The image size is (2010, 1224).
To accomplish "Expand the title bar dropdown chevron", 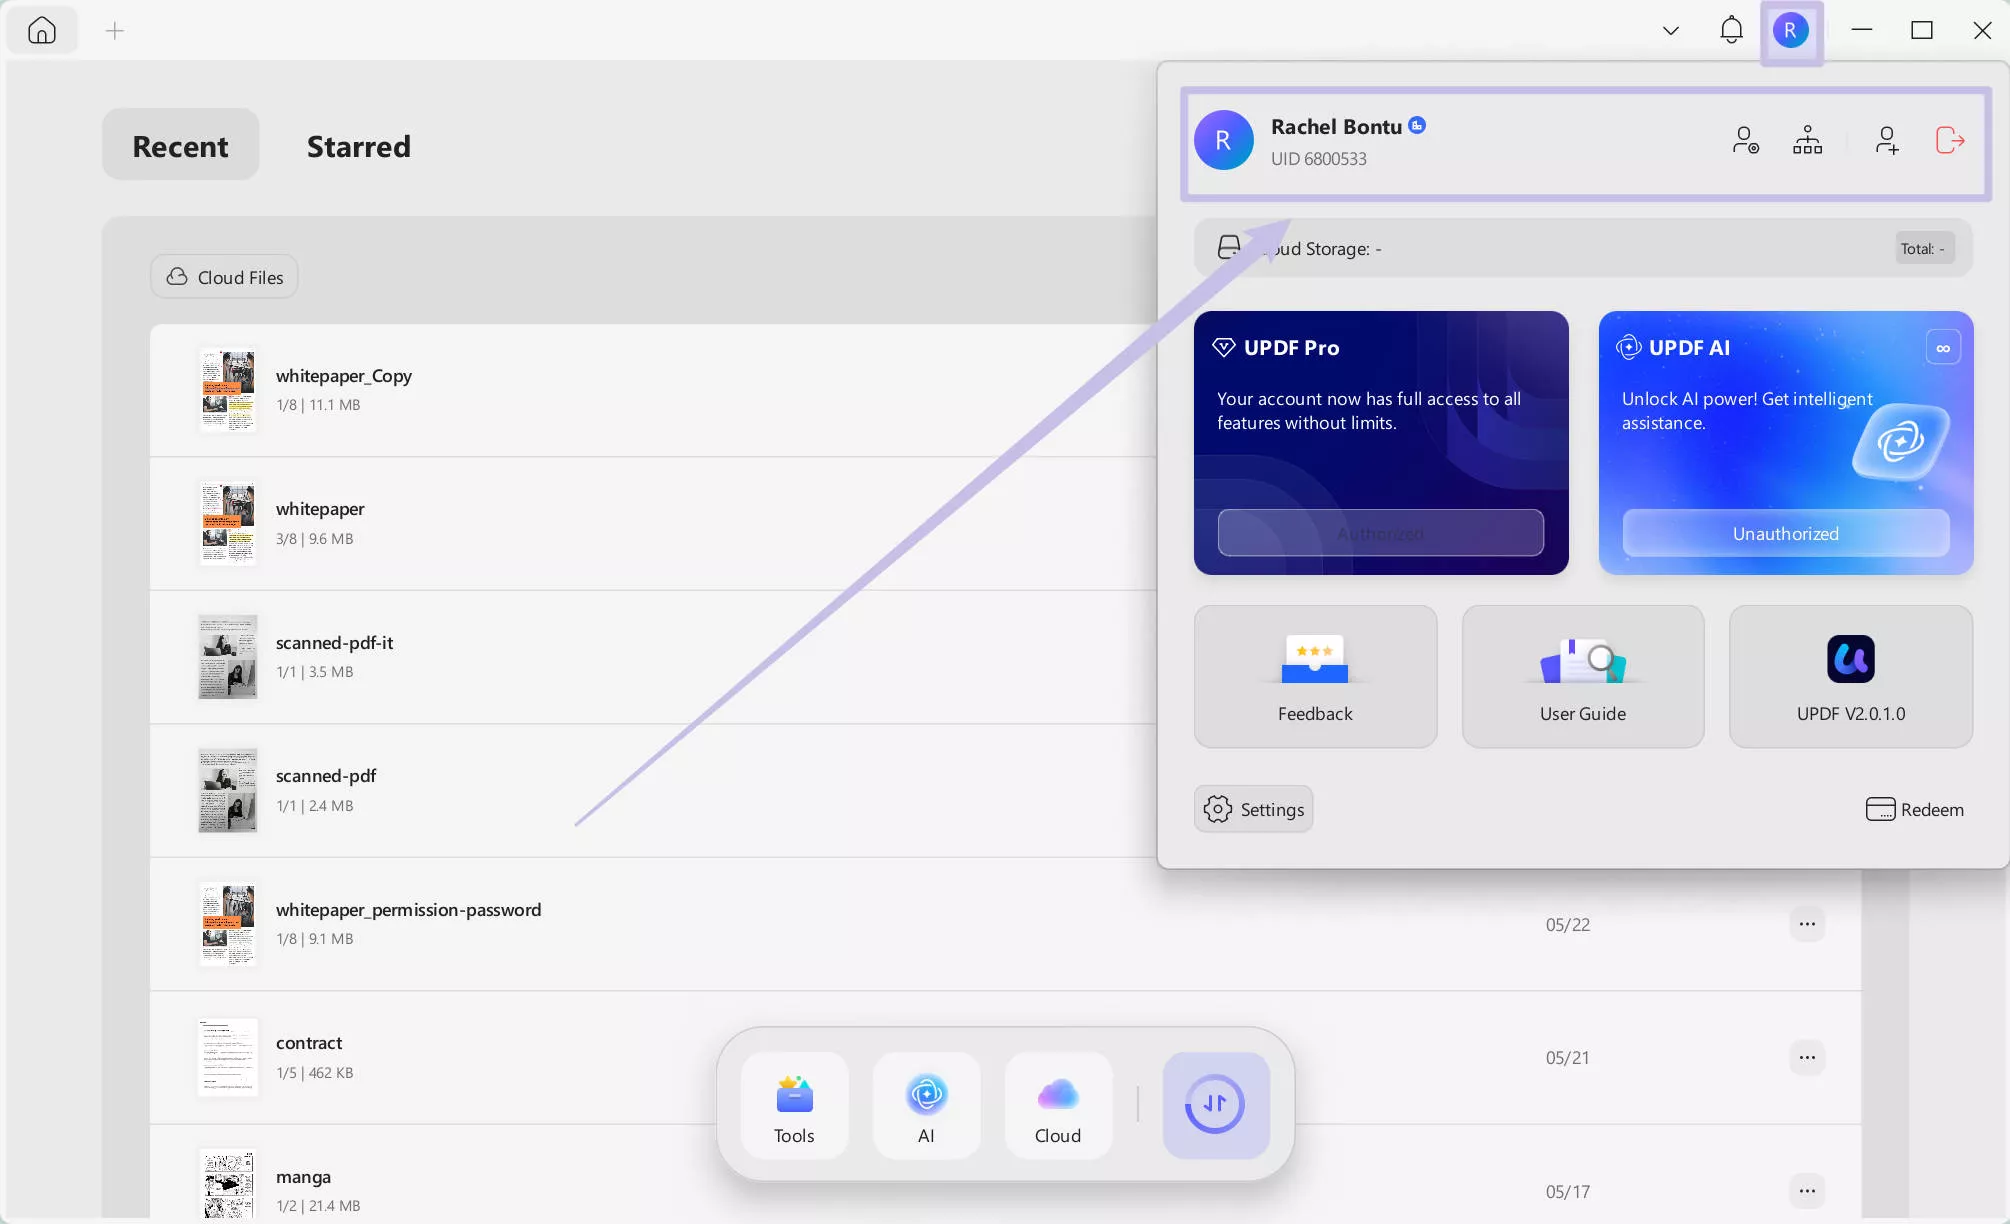I will pyautogui.click(x=1670, y=31).
